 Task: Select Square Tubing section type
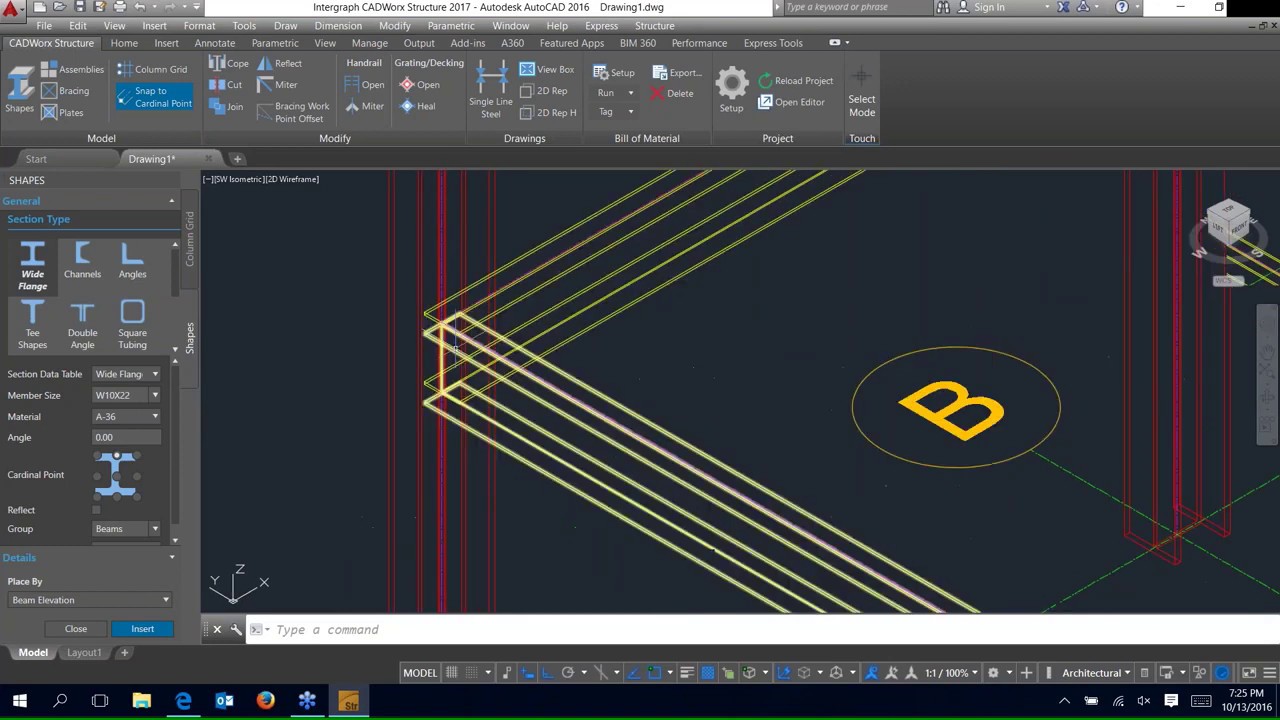pyautogui.click(x=132, y=325)
